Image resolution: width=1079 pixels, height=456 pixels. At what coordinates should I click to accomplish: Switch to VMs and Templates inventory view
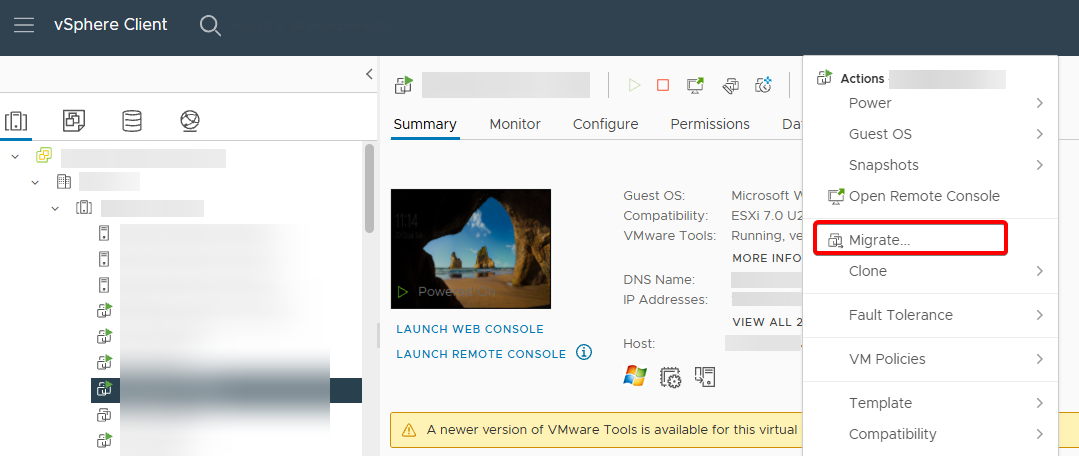click(x=74, y=121)
